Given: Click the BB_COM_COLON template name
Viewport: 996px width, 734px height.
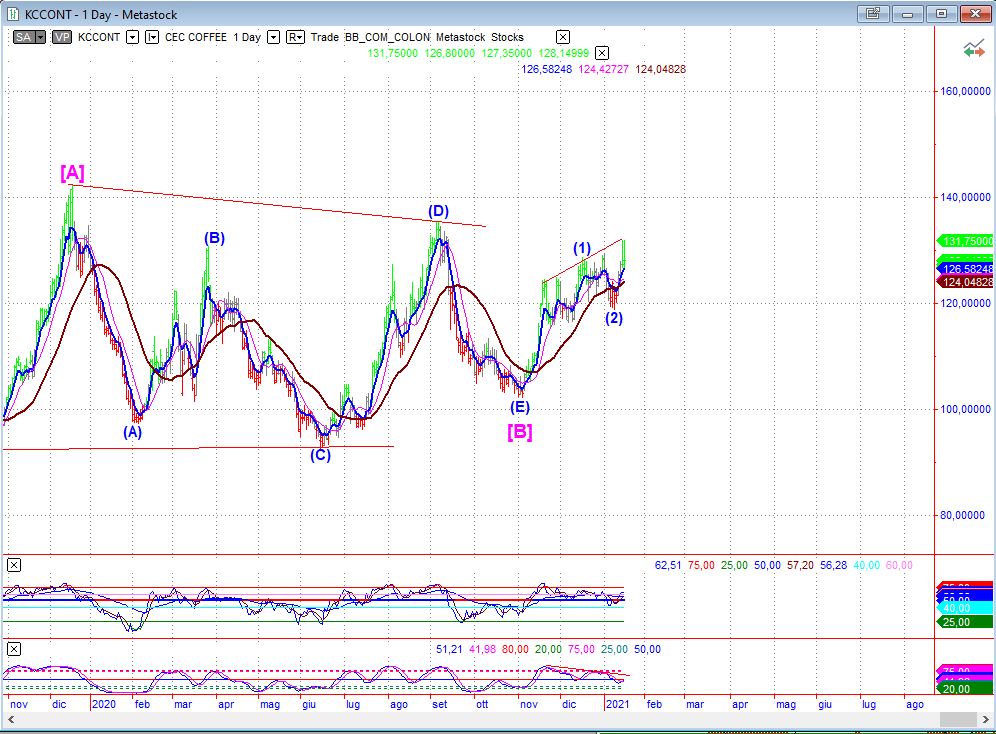Looking at the screenshot, I should point(387,37).
